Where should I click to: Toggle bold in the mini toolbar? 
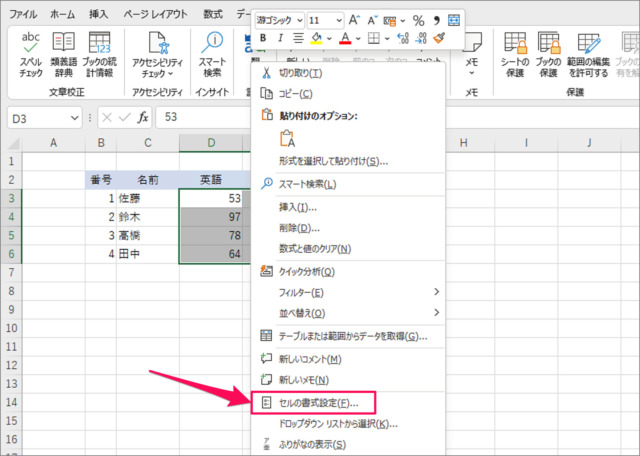click(263, 39)
